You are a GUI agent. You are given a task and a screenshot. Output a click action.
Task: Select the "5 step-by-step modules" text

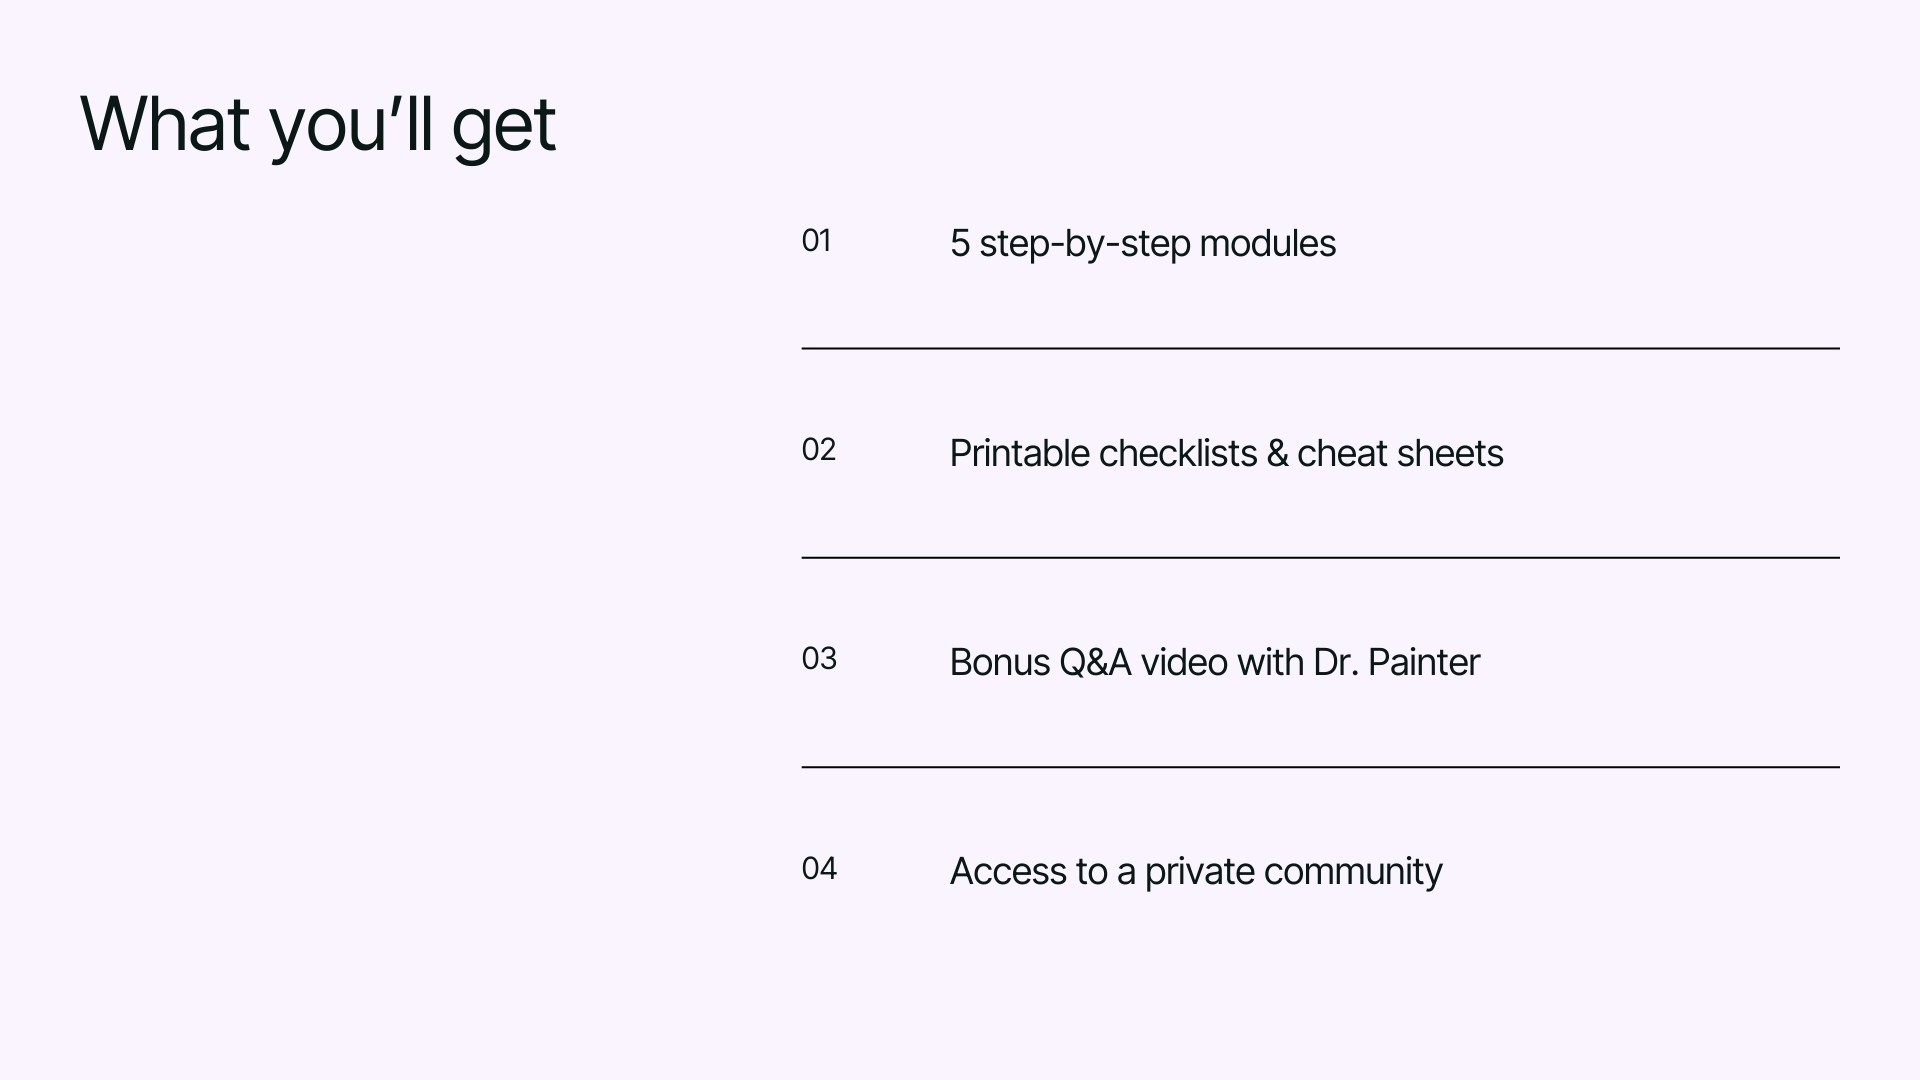pos(1142,244)
